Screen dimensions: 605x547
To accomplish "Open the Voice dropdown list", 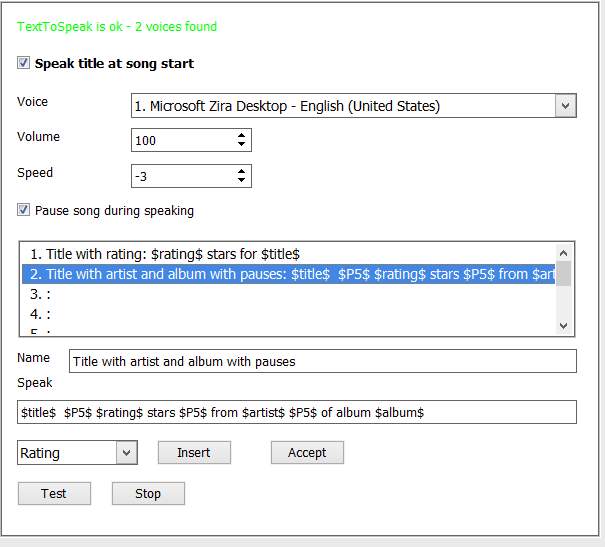I will pos(565,106).
